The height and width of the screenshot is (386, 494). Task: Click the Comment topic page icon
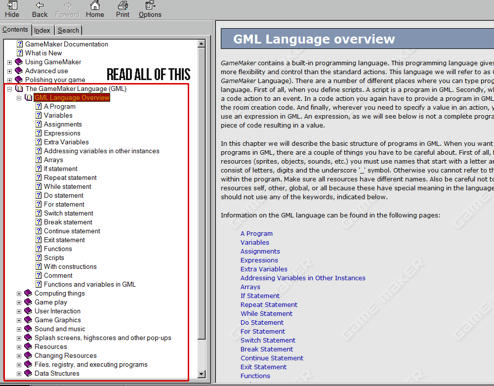pos(39,275)
